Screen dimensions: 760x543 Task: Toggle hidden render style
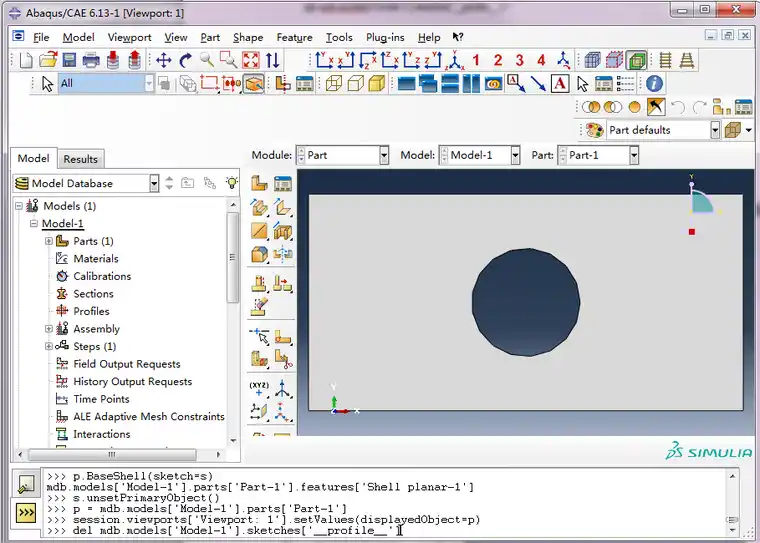coord(355,83)
